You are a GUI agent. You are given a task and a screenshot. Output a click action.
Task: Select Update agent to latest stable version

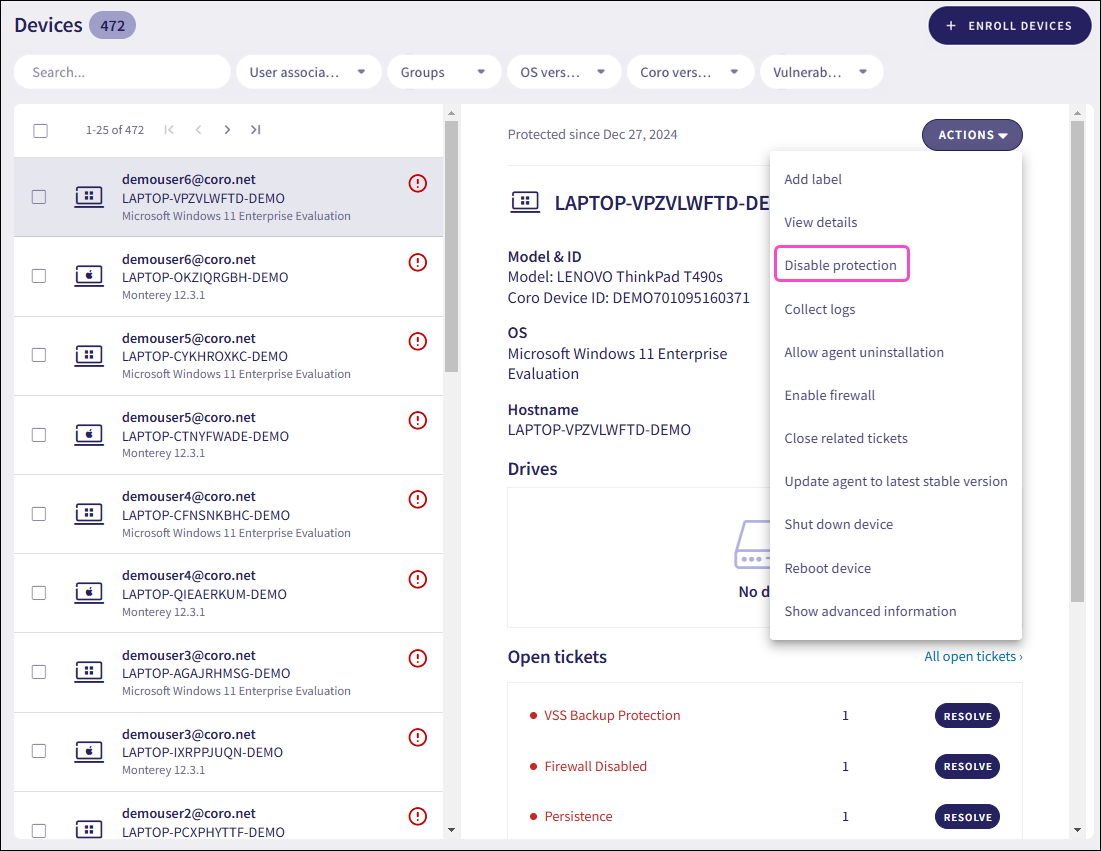tap(895, 481)
